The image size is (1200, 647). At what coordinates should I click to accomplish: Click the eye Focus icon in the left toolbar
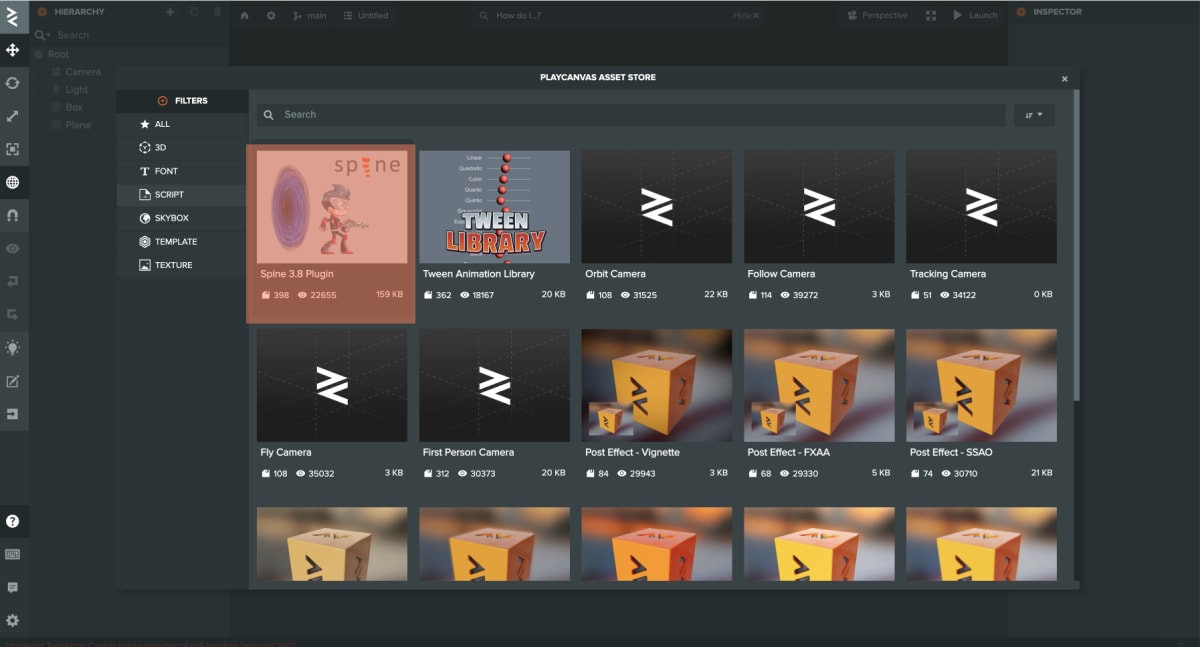pos(12,248)
